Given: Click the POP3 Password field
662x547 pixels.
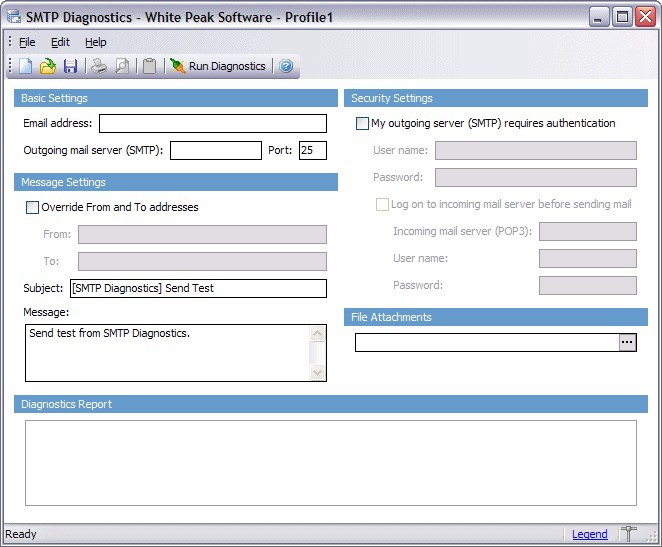Looking at the screenshot, I should [588, 286].
